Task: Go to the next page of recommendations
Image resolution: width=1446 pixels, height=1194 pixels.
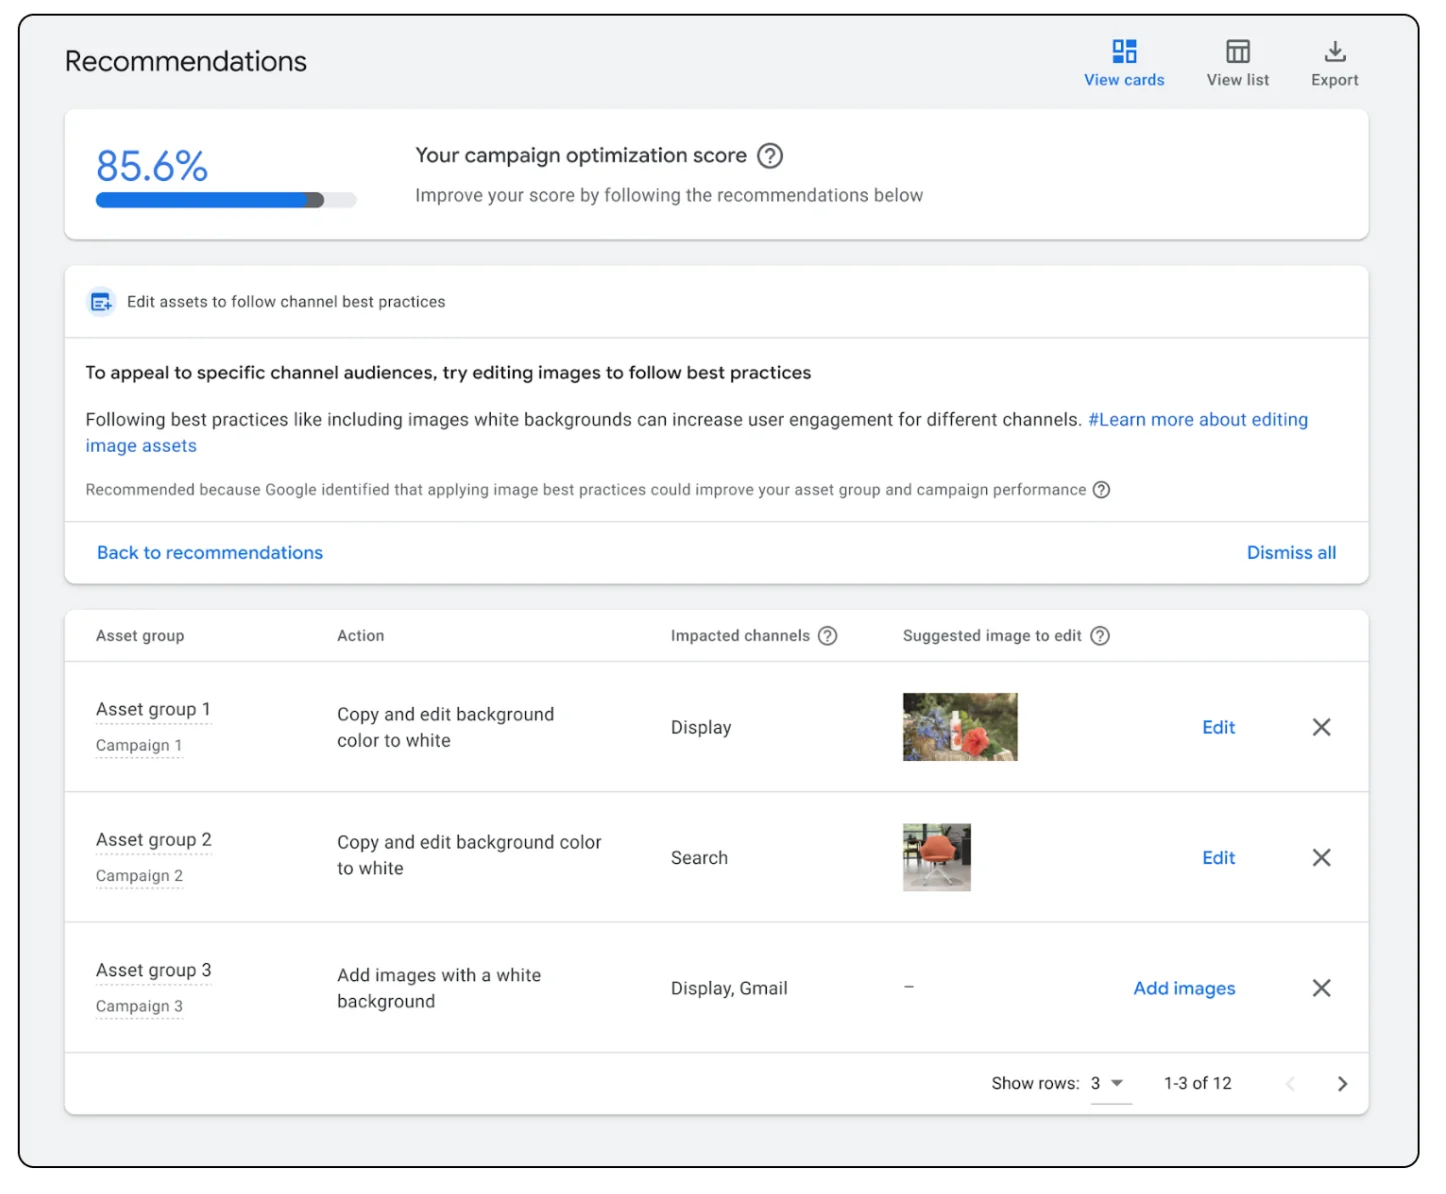Action: pos(1343,1083)
